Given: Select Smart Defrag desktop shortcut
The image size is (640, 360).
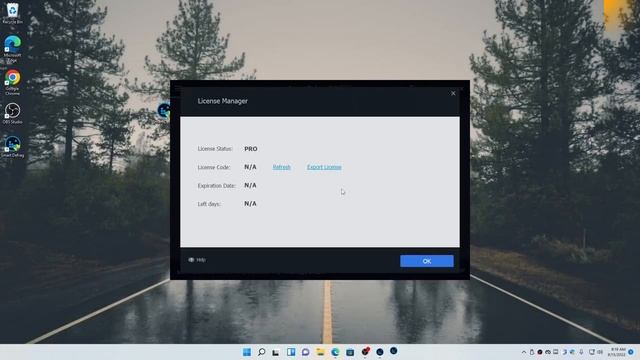Looking at the screenshot, I should [12, 147].
